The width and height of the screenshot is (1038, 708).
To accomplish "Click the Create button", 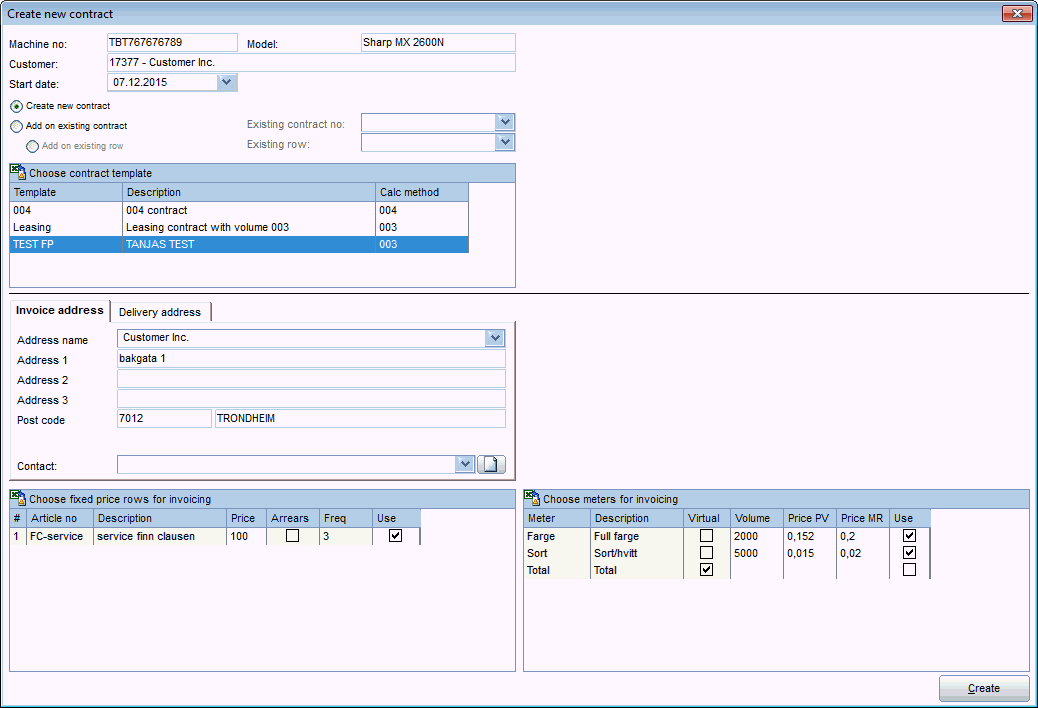I will pos(983,688).
